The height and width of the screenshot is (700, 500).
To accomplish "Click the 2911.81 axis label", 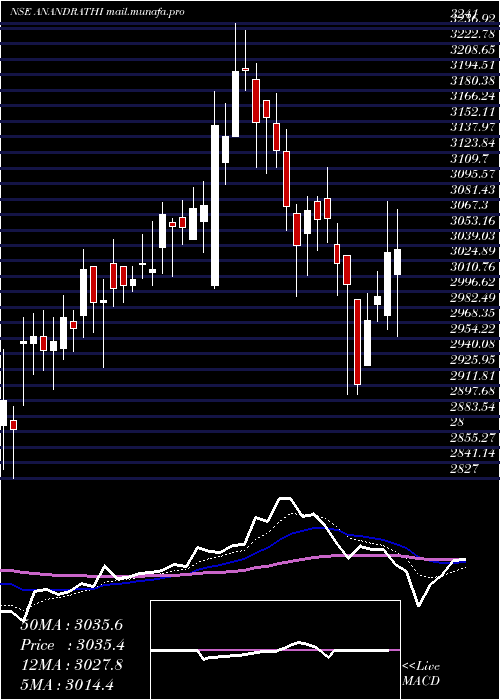I will 473,375.
